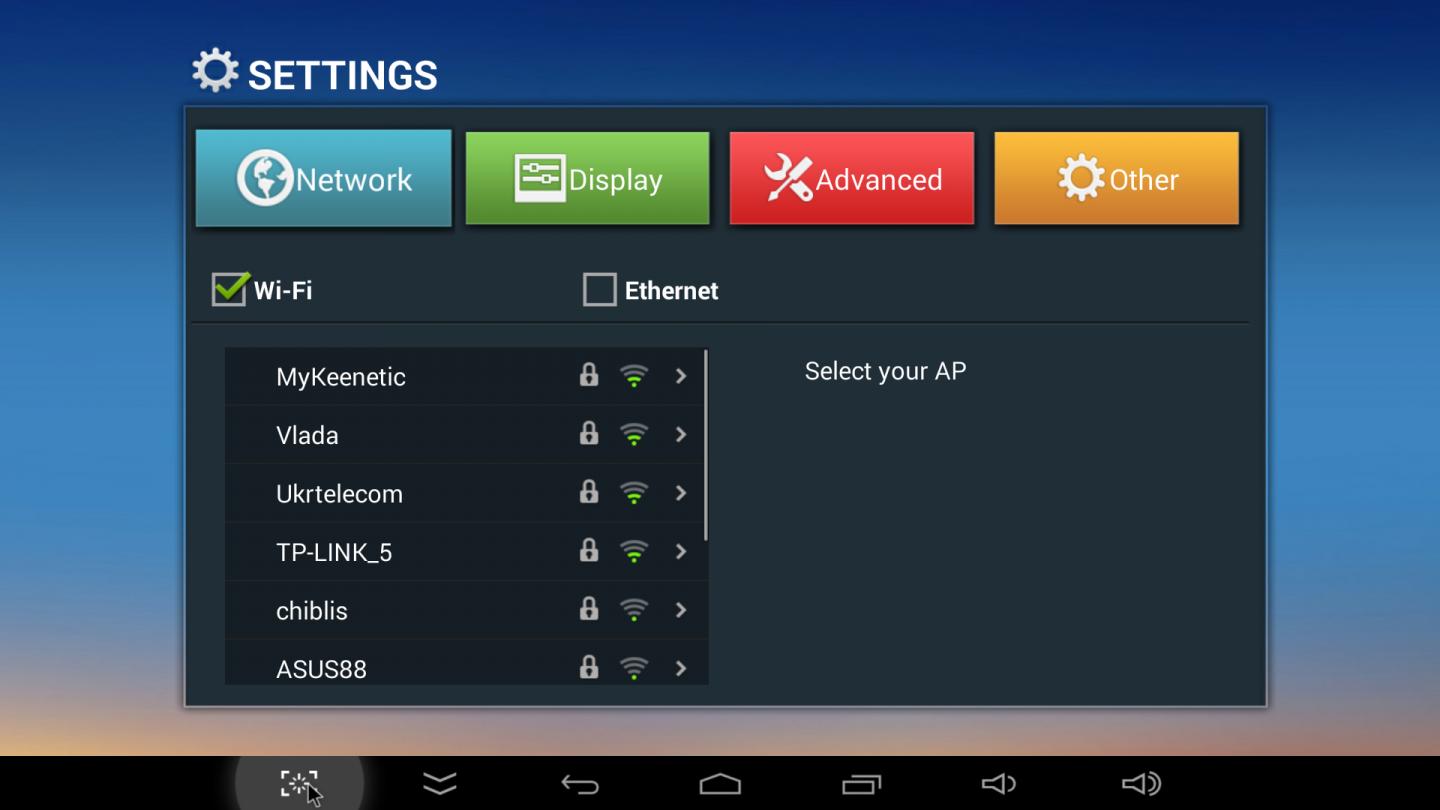Enable the Ethernet checkbox
Viewport: 1440px width, 810px height.
pos(600,290)
